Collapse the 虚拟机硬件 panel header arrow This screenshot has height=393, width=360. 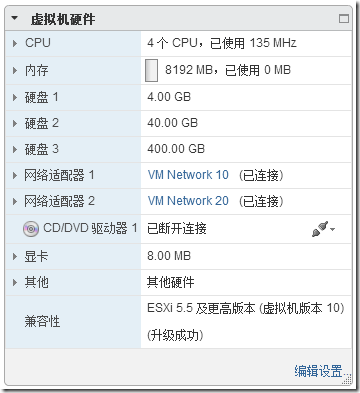14,18
